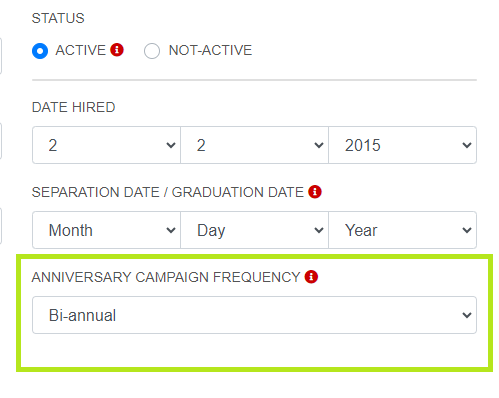Open the Bi-annual frequency dropdown

coord(254,315)
